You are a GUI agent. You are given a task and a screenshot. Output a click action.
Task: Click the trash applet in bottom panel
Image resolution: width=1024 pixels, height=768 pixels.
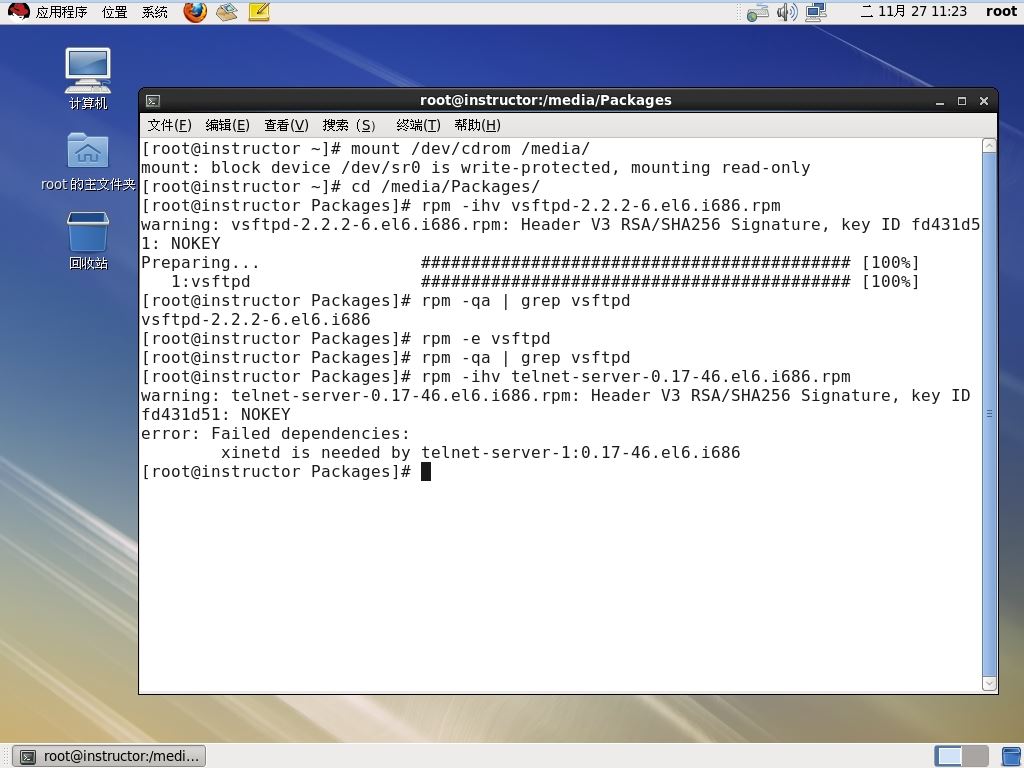1012,756
